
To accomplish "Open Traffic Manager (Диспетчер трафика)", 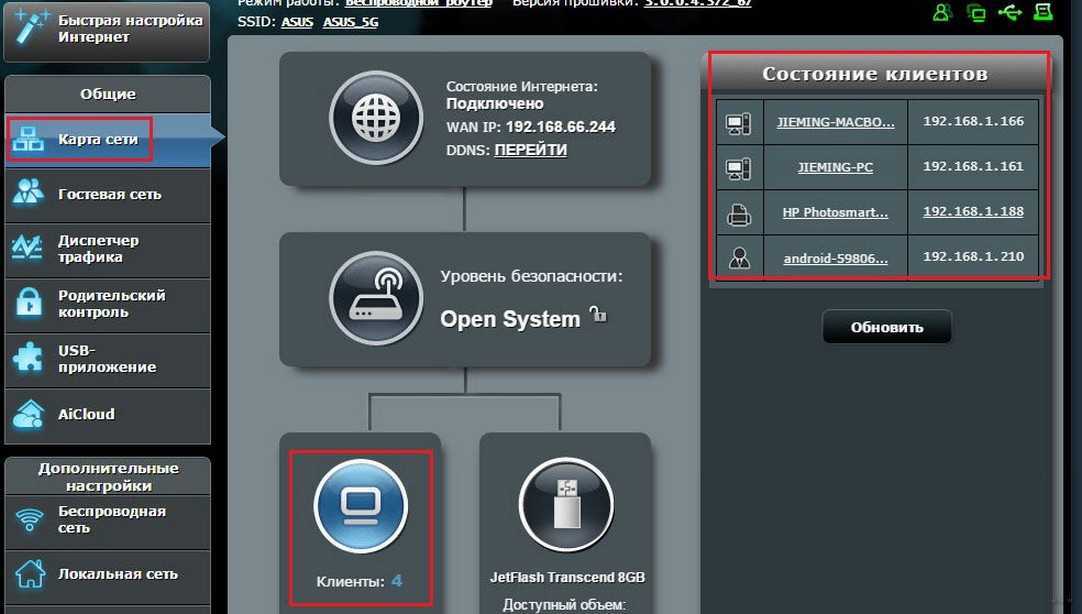I will click(98, 249).
